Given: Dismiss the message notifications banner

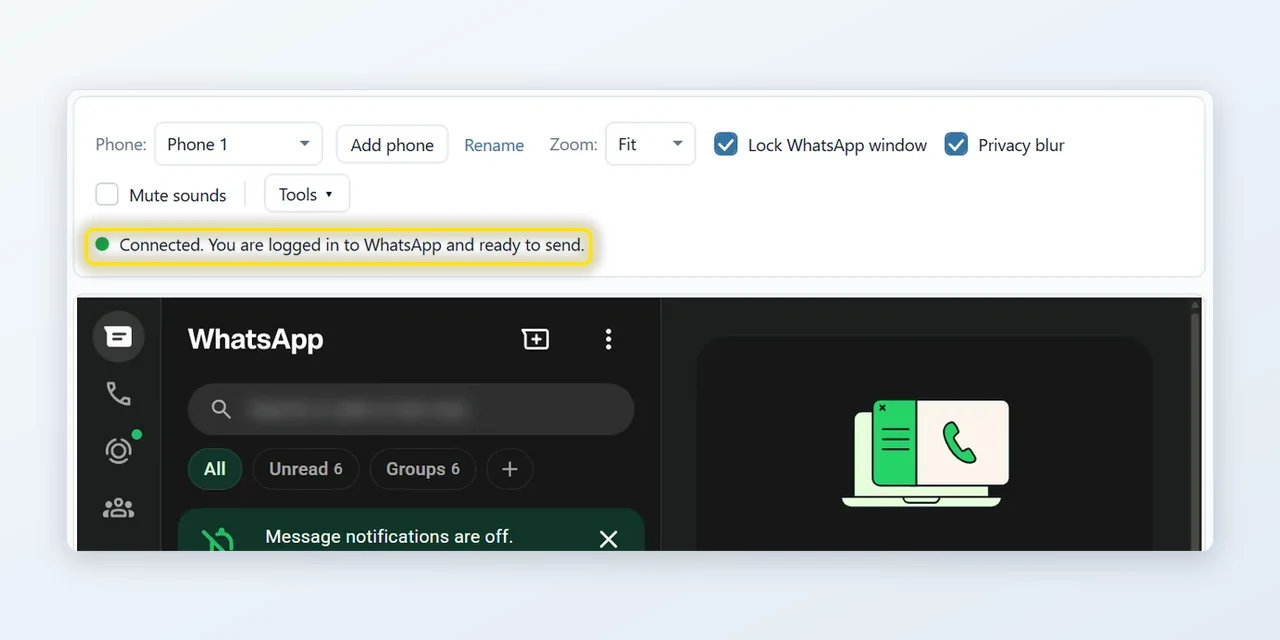Looking at the screenshot, I should (x=608, y=539).
